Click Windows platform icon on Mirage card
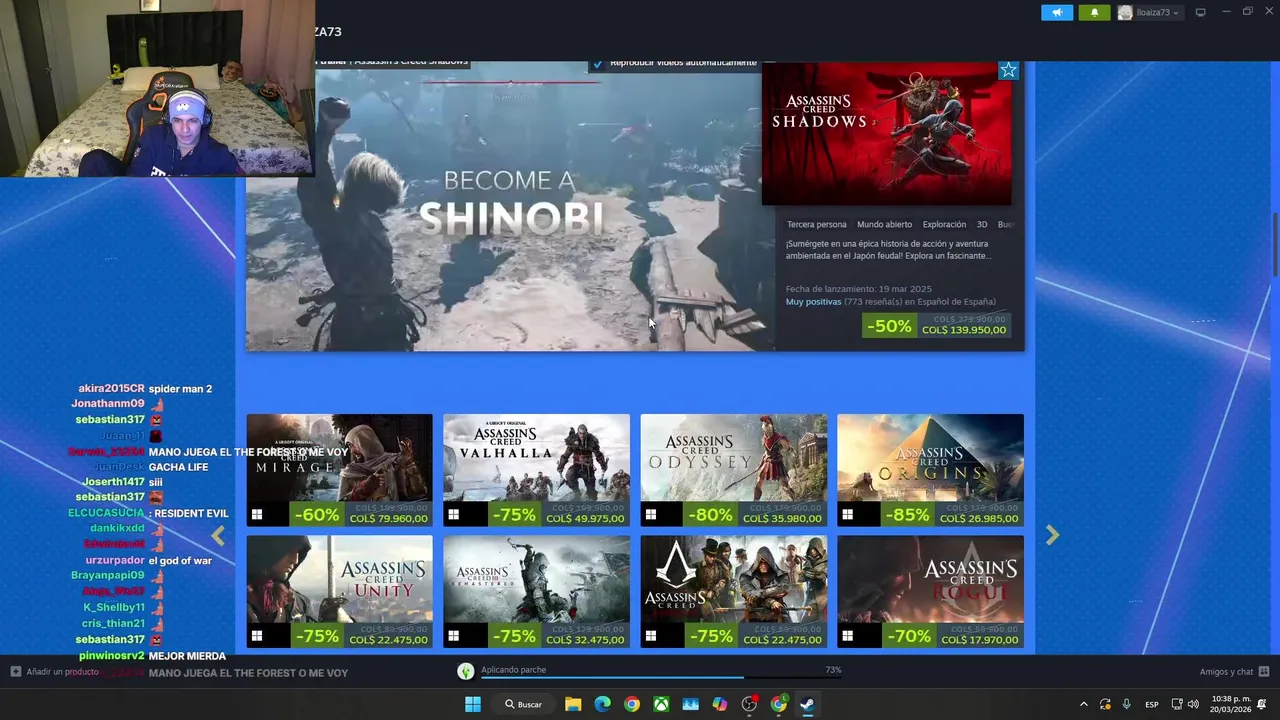1280x720 pixels. [257, 515]
